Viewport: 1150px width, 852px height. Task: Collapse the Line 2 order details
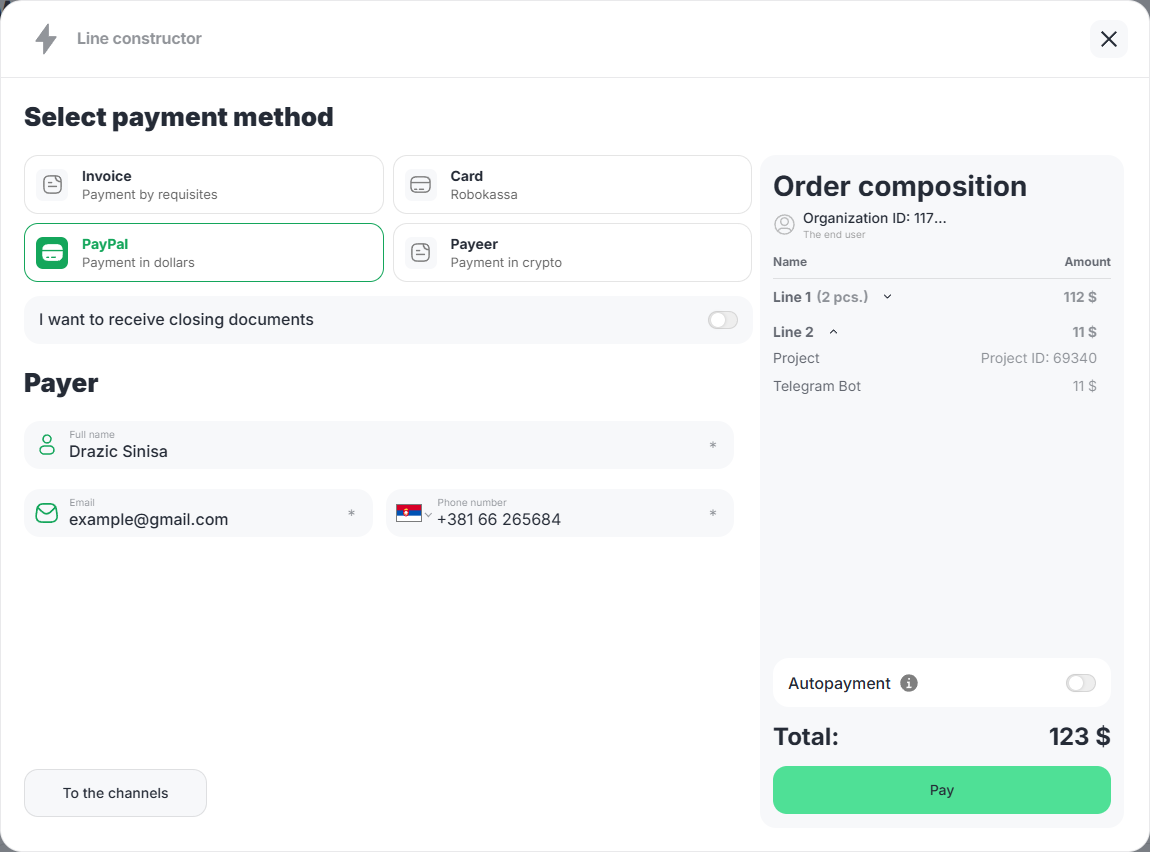pos(833,332)
